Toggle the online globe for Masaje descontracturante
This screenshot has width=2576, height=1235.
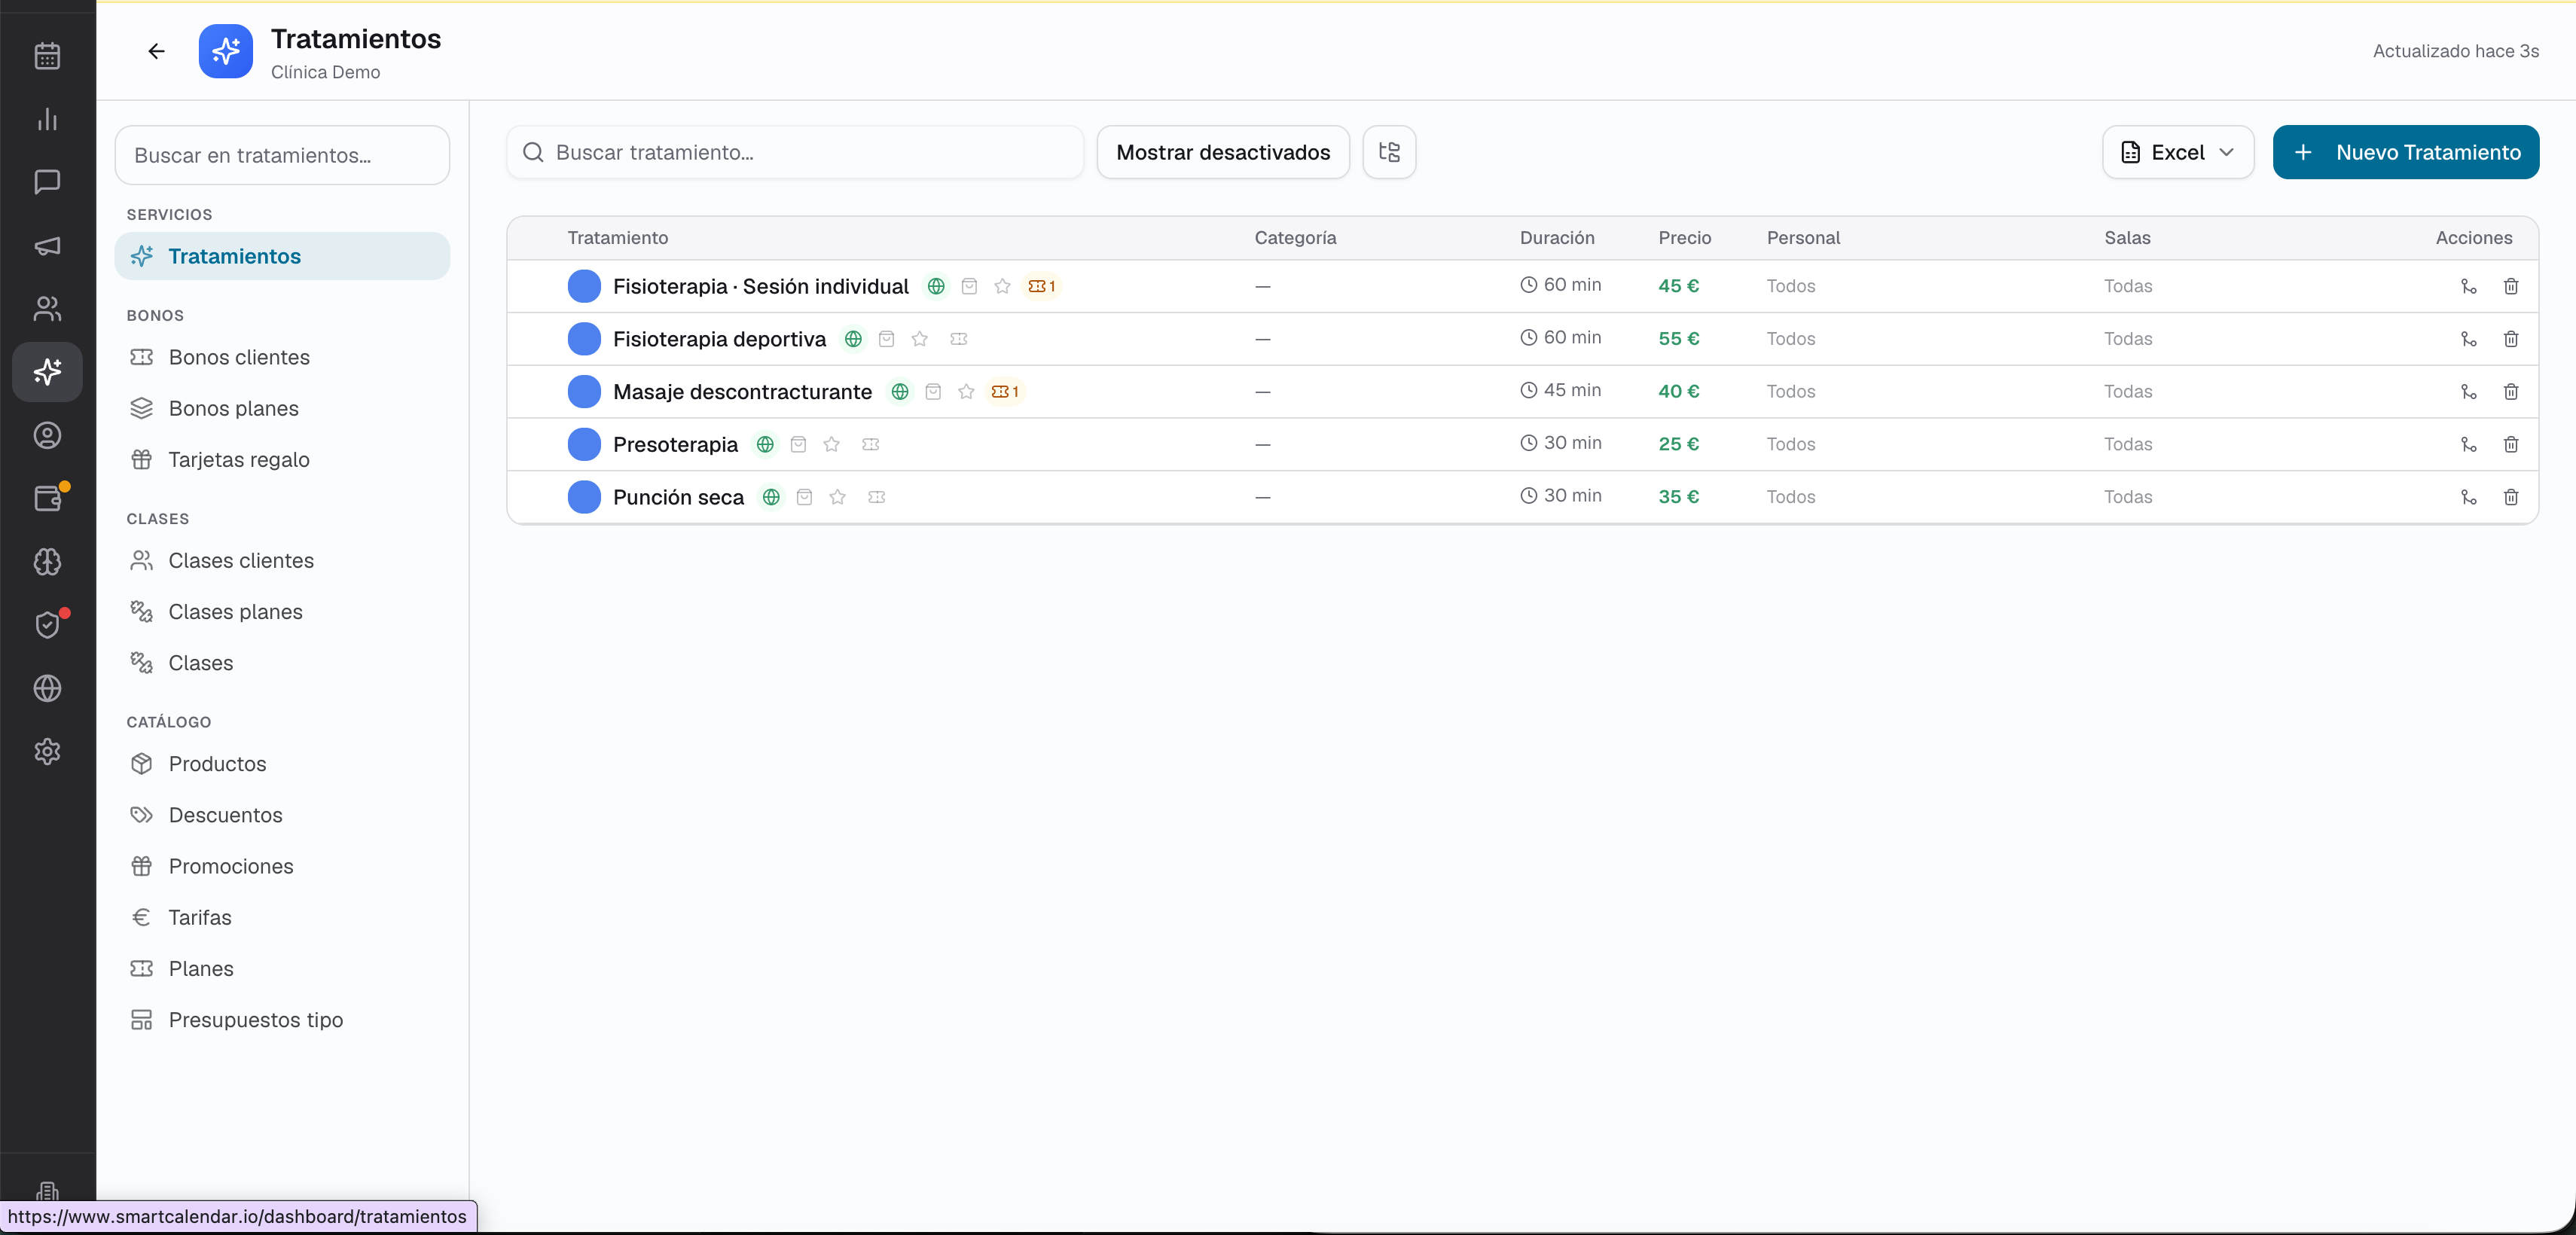click(x=900, y=392)
